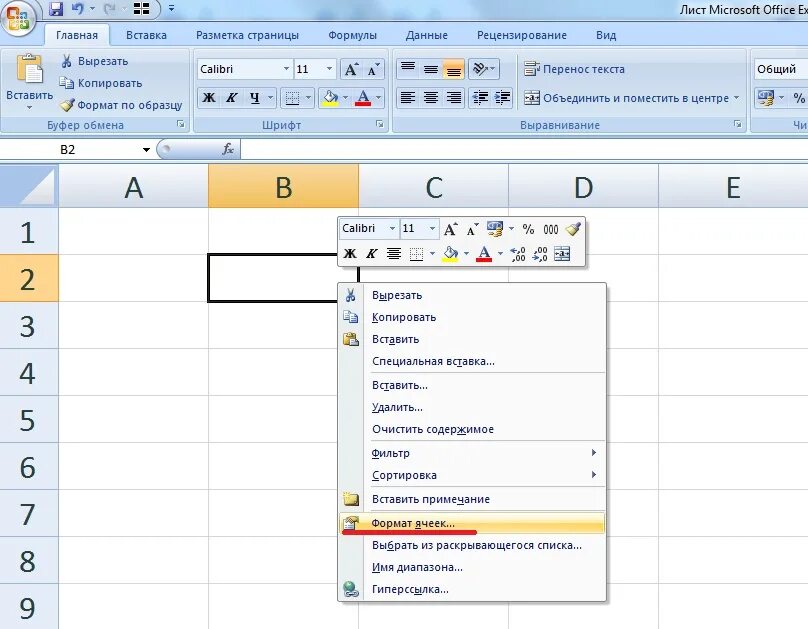Apply percent style in mini toolbar

(528, 229)
